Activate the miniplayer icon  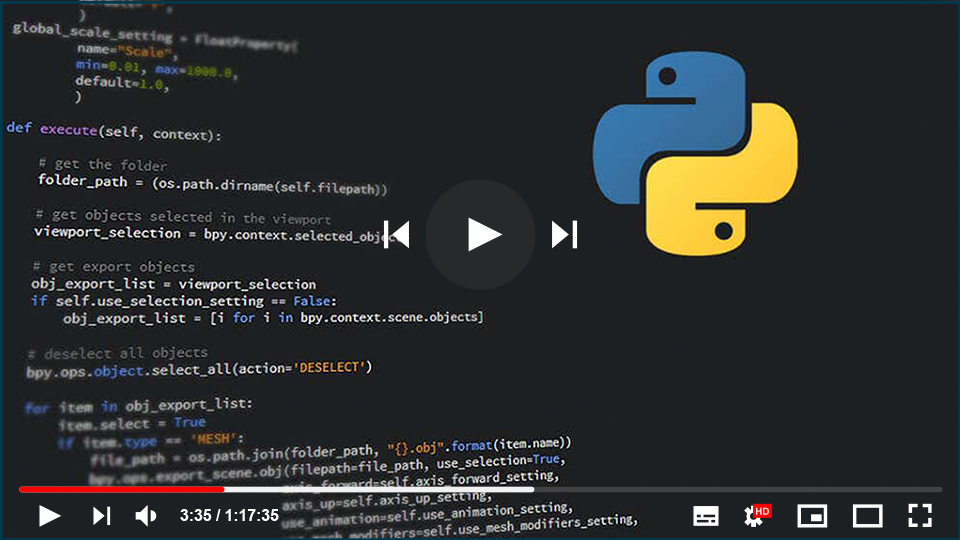[x=812, y=516]
